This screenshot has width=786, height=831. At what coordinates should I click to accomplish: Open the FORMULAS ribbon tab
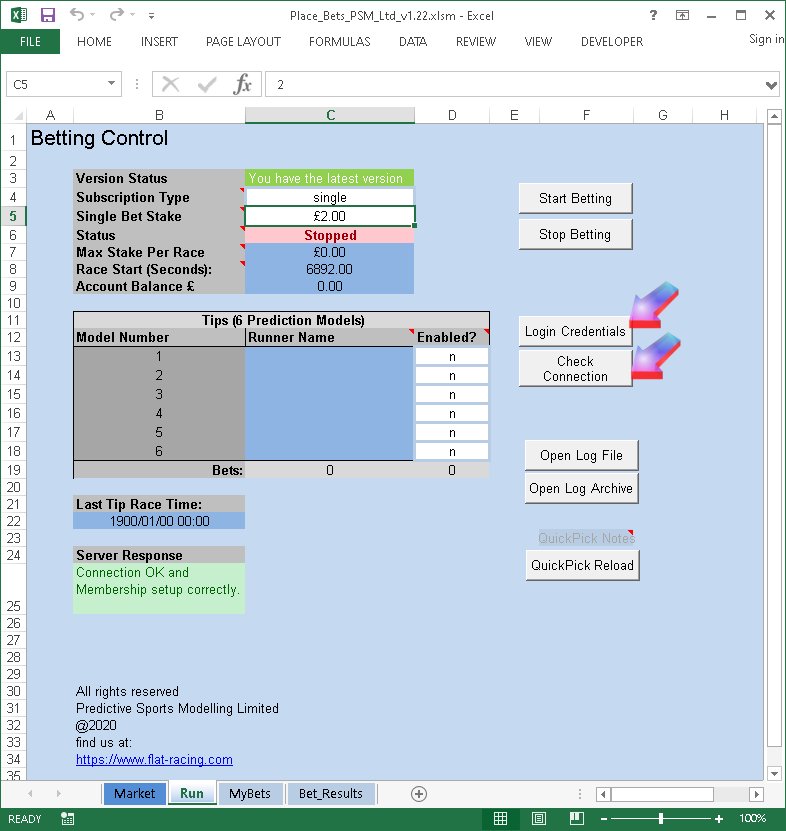(x=339, y=42)
